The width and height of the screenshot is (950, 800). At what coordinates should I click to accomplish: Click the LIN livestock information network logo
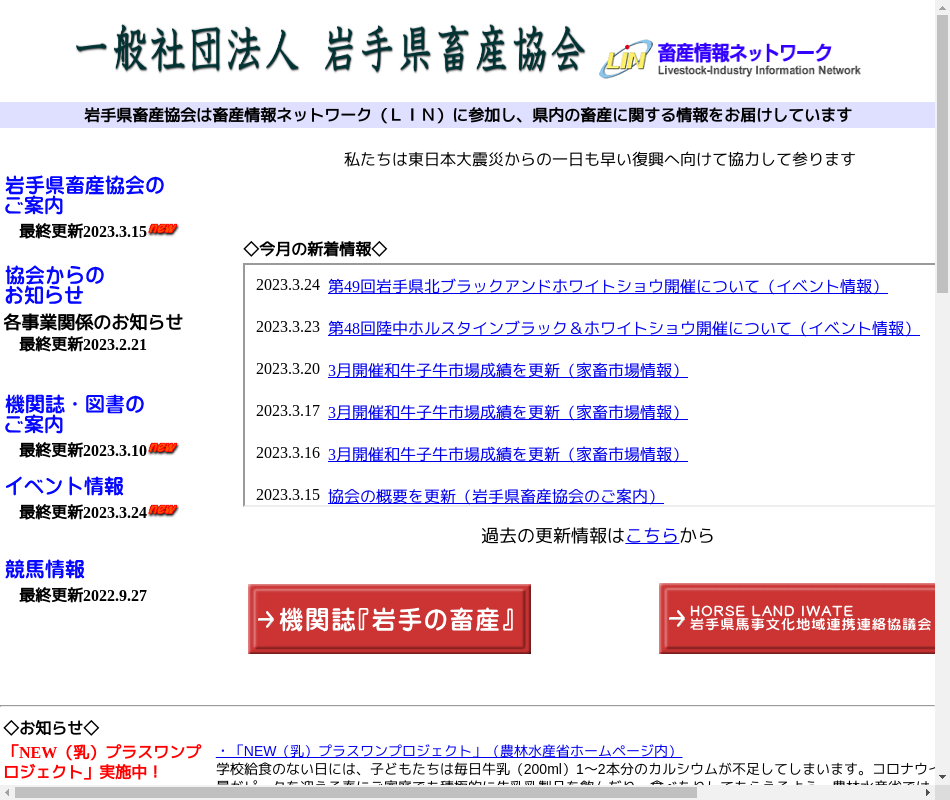[x=730, y=59]
